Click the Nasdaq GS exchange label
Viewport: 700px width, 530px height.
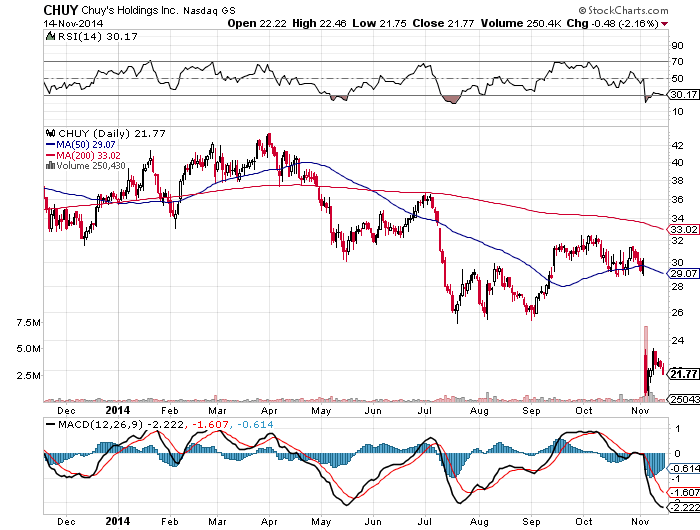click(209, 10)
